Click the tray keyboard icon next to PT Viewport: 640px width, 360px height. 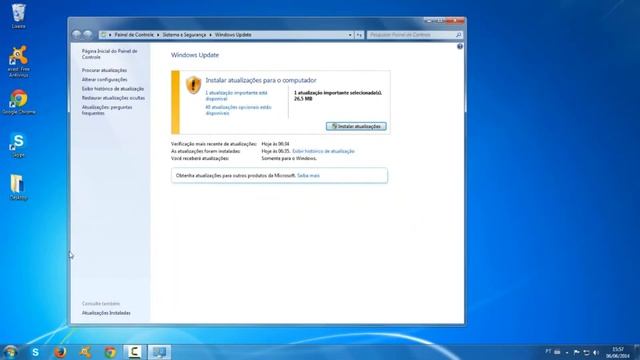coord(557,352)
